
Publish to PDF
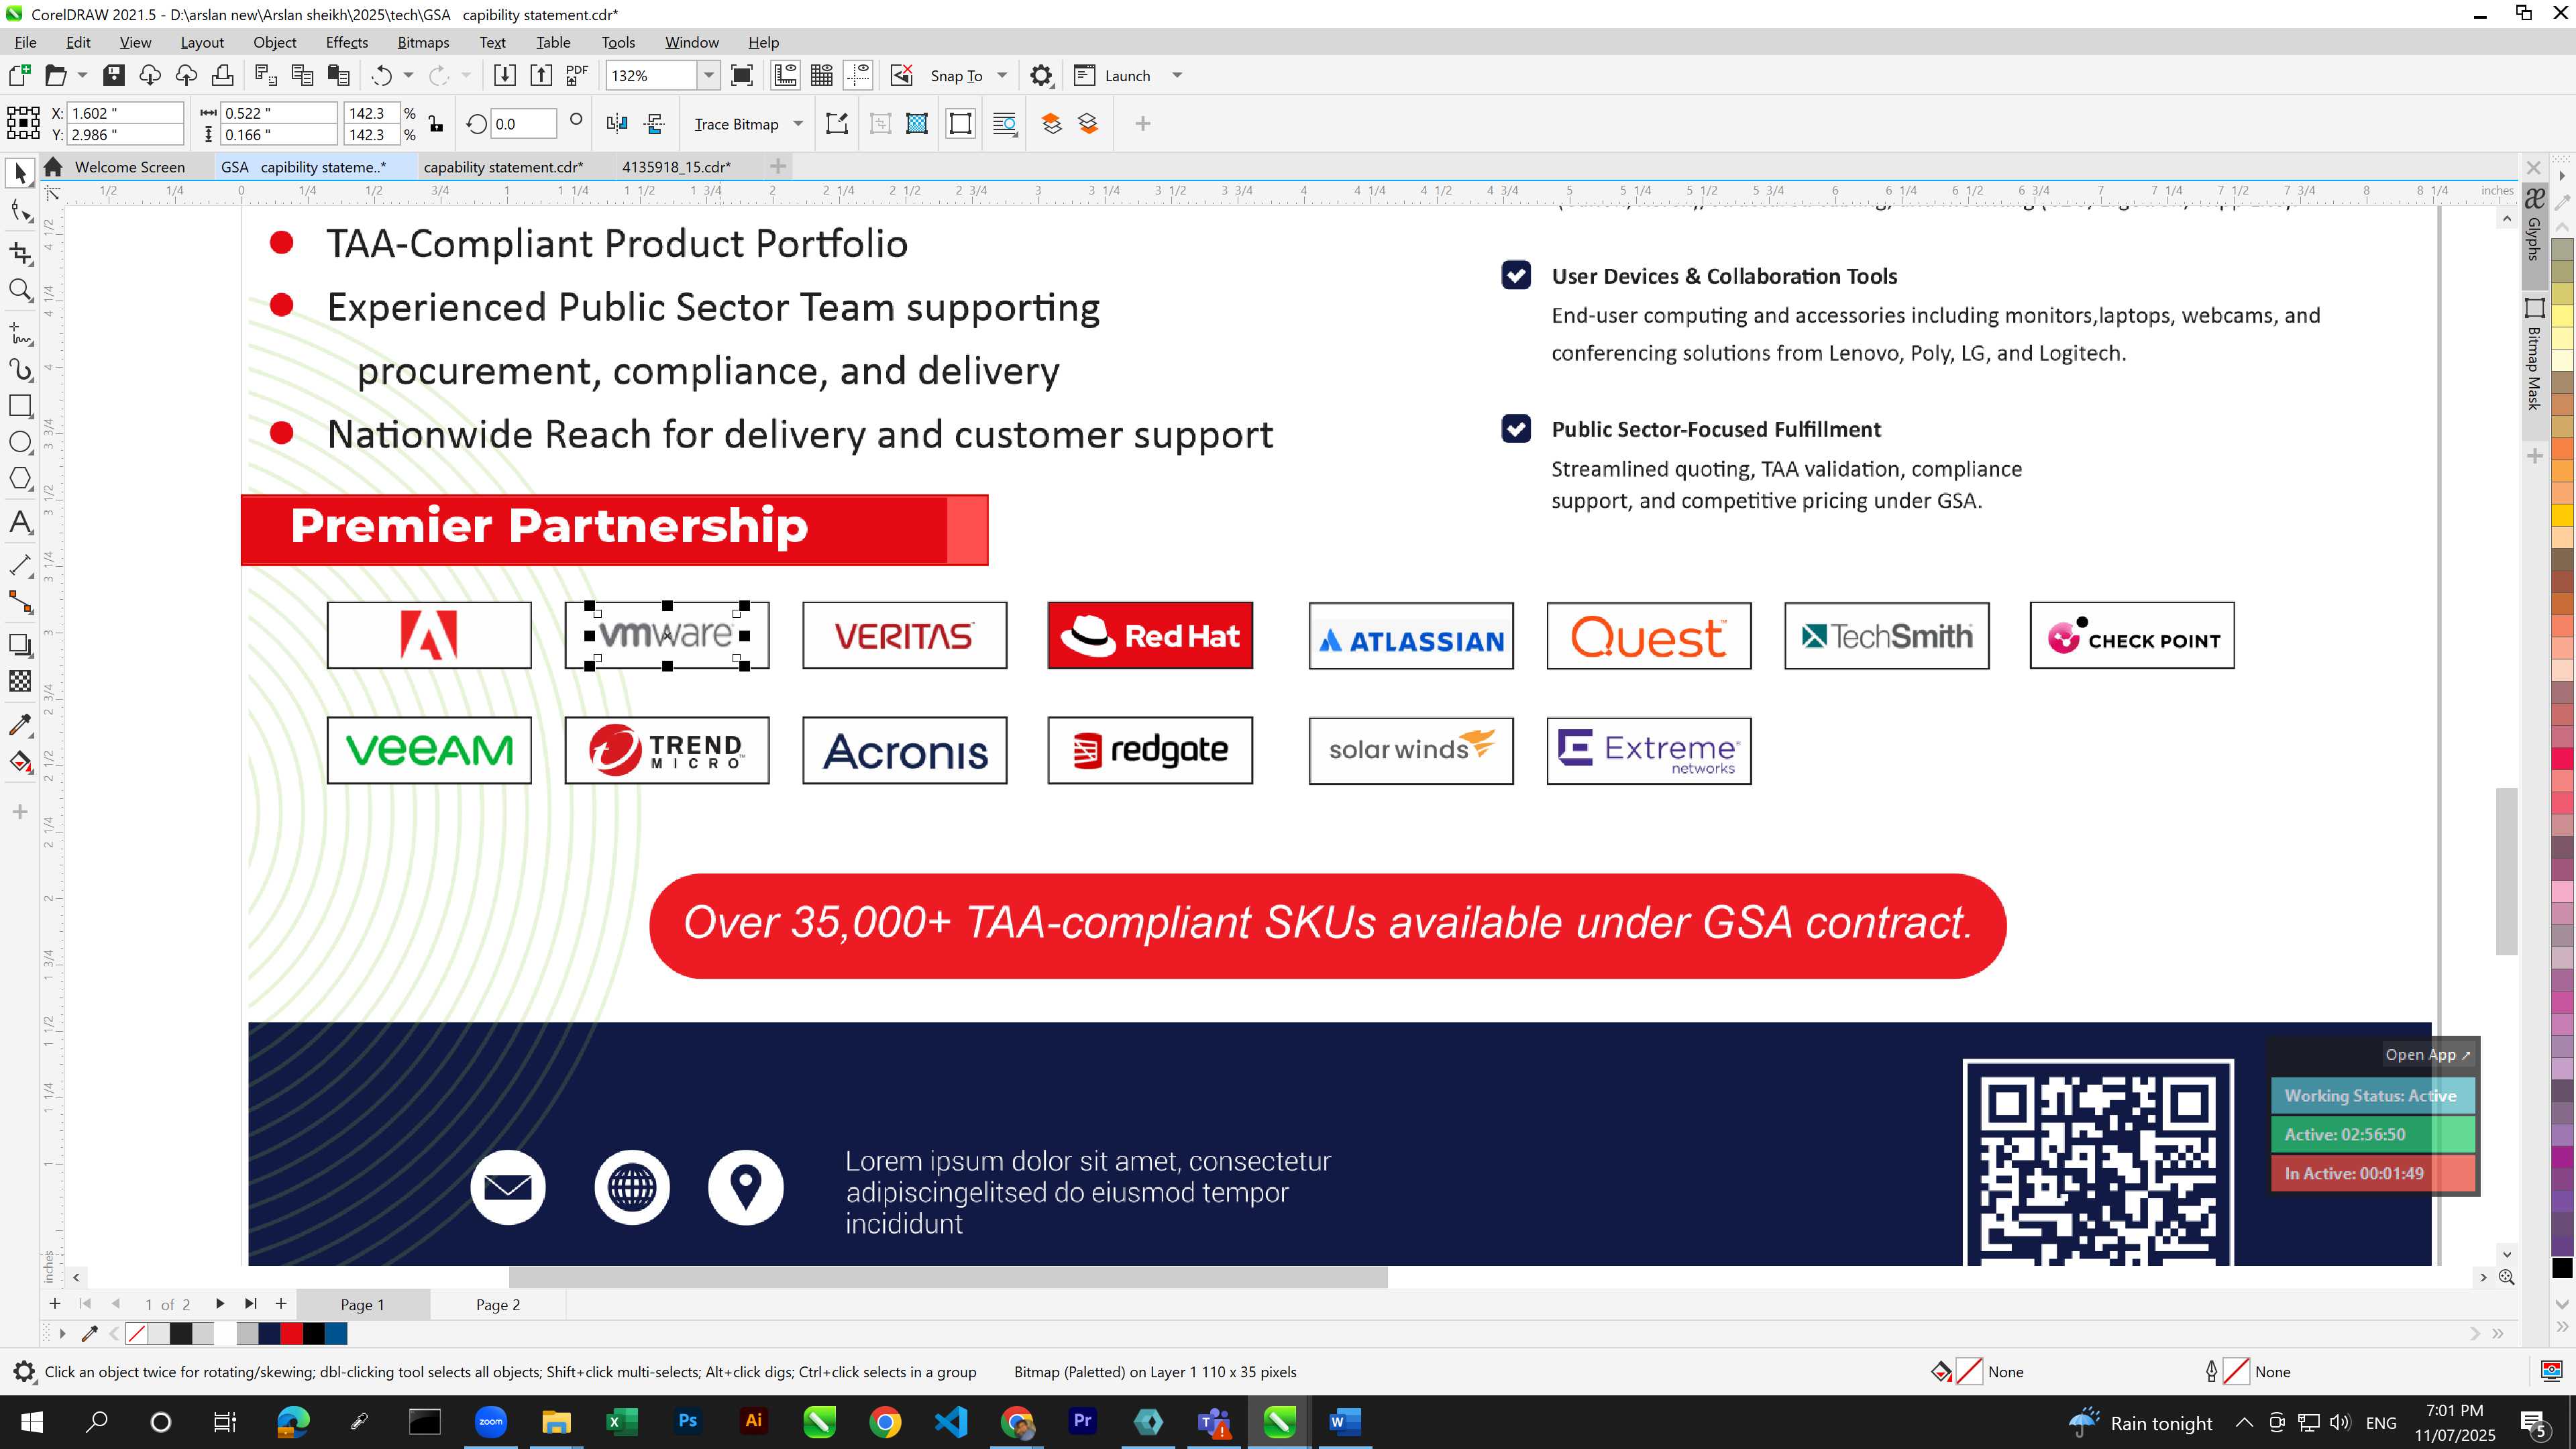point(577,75)
